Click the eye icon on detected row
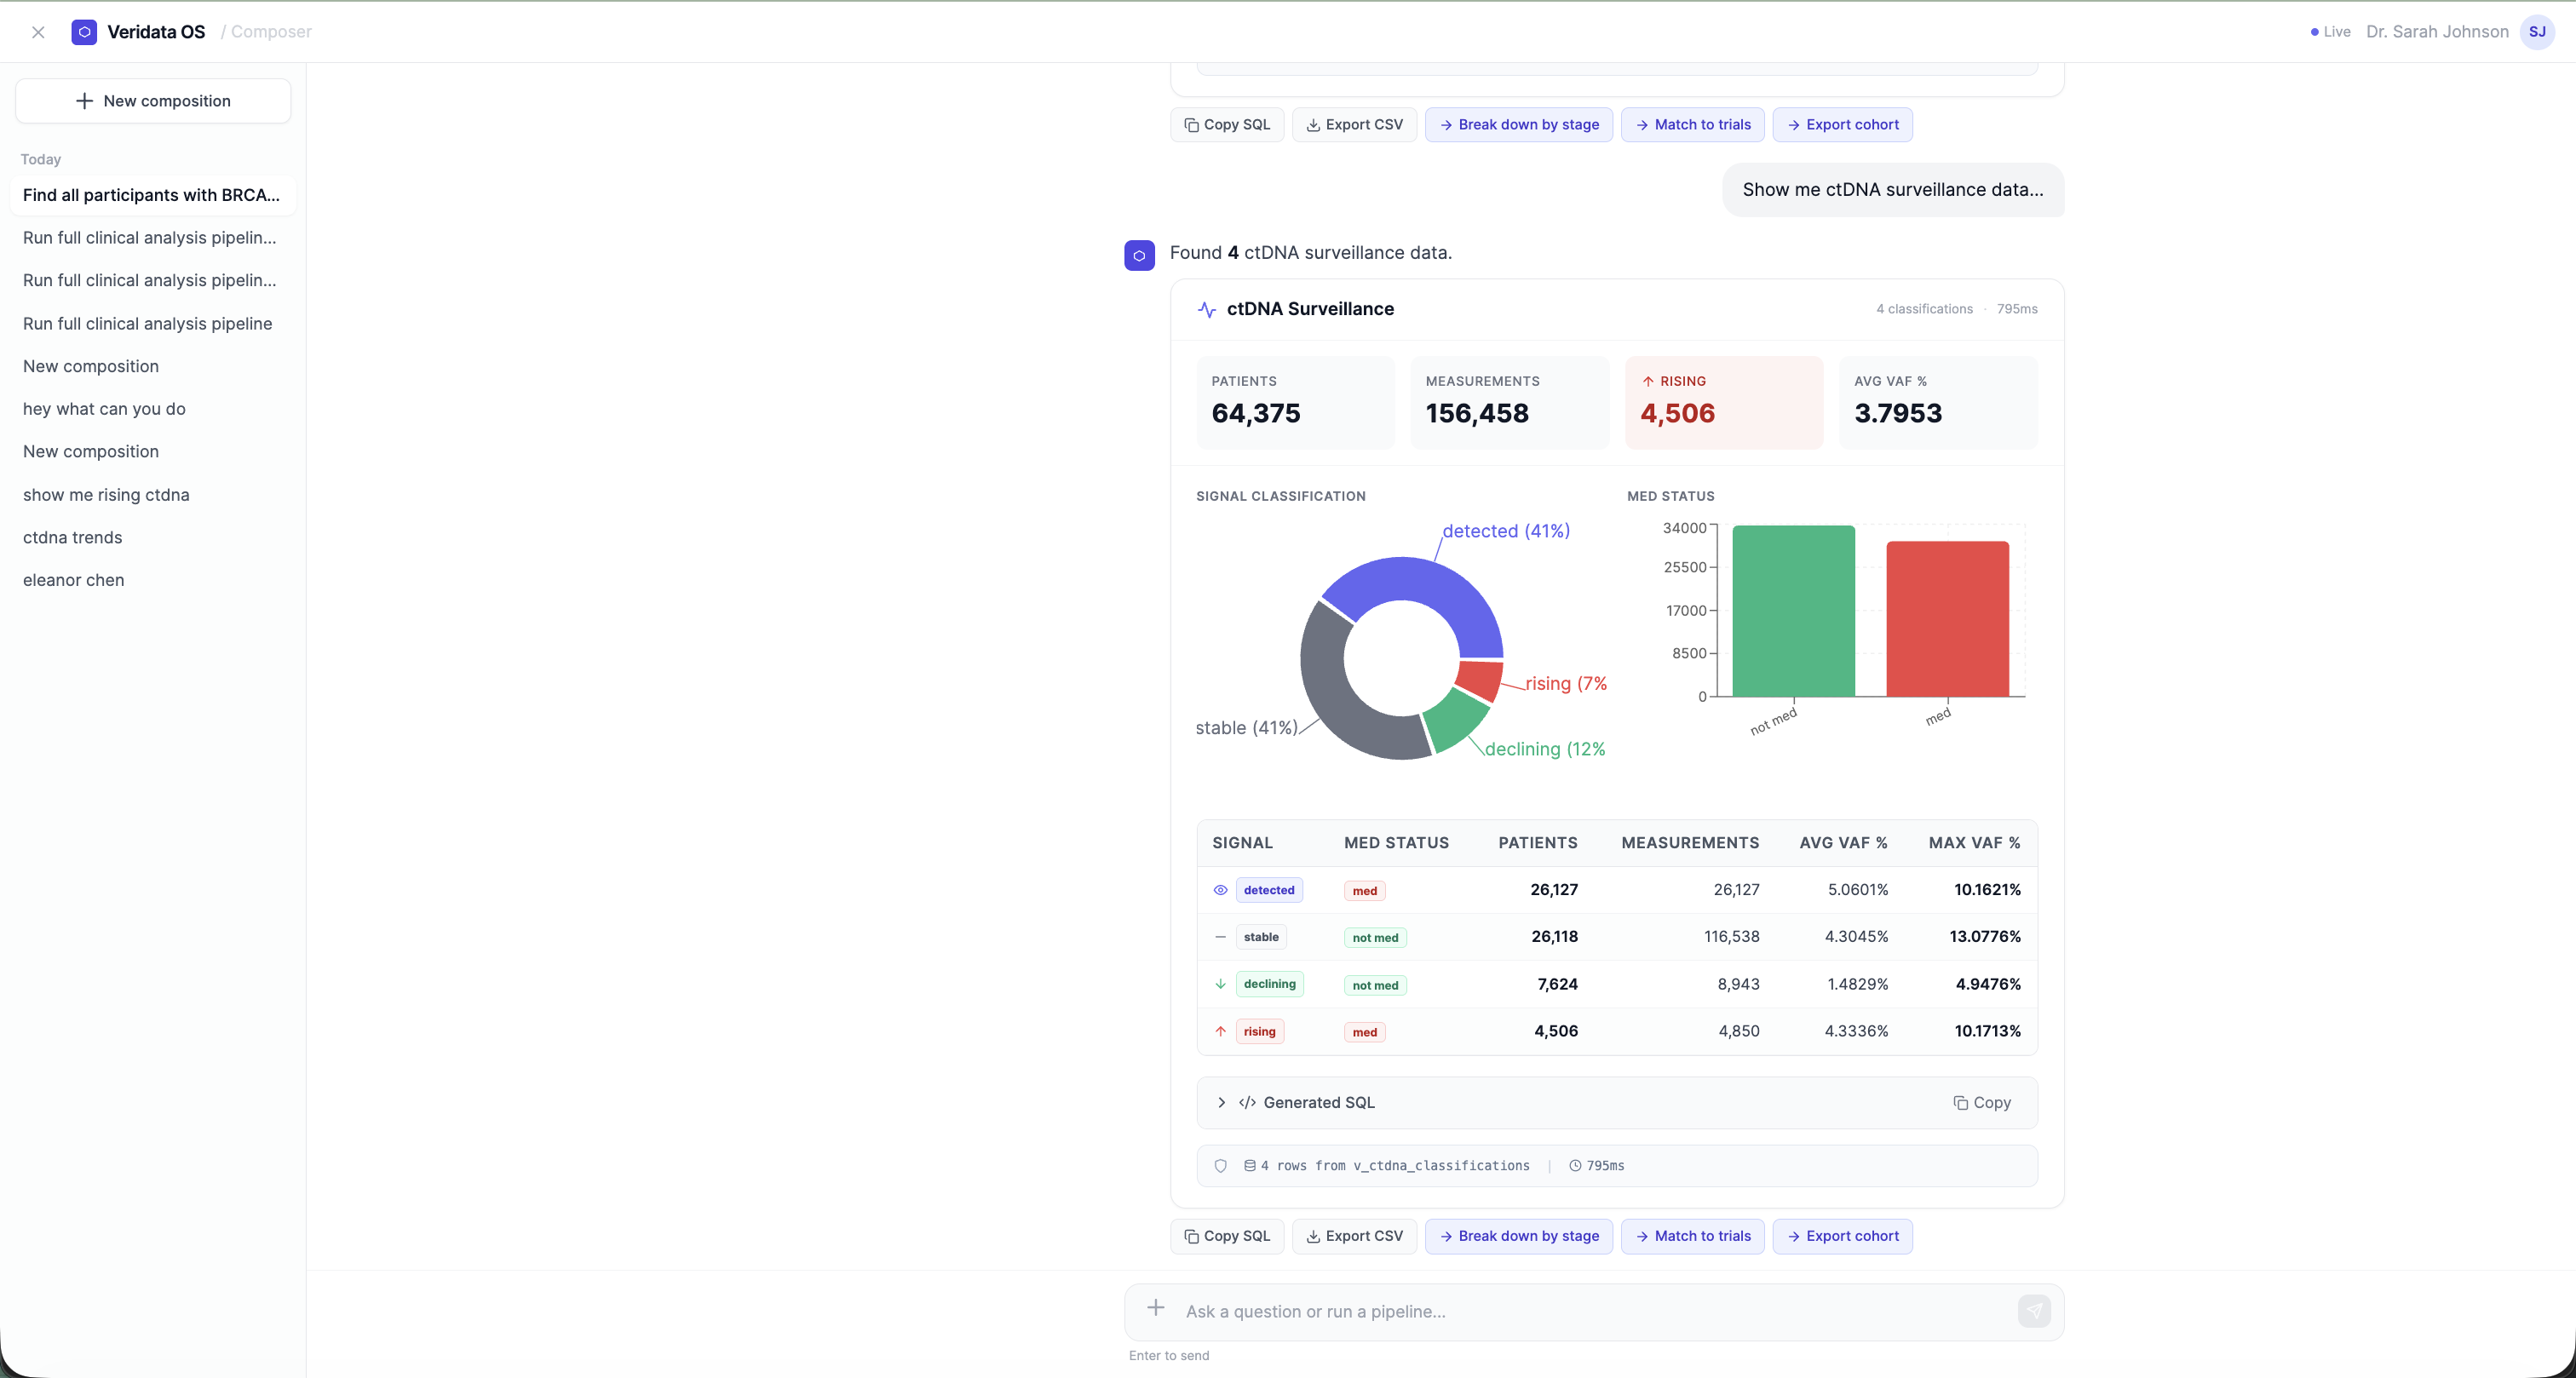 (x=1220, y=890)
